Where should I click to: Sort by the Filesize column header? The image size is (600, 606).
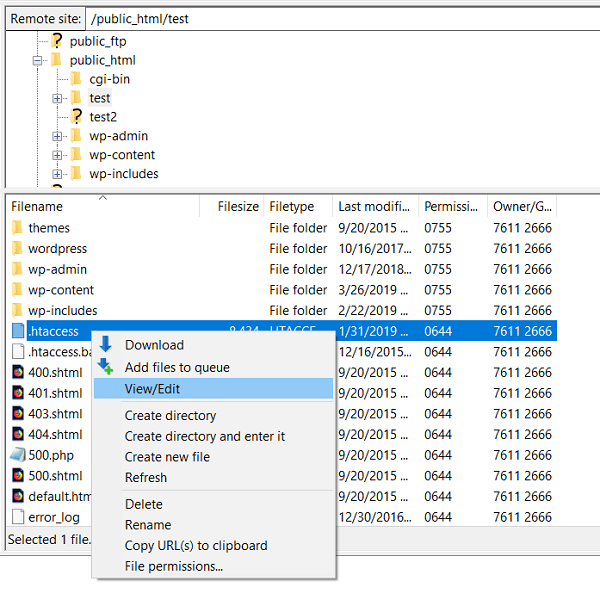(x=232, y=206)
